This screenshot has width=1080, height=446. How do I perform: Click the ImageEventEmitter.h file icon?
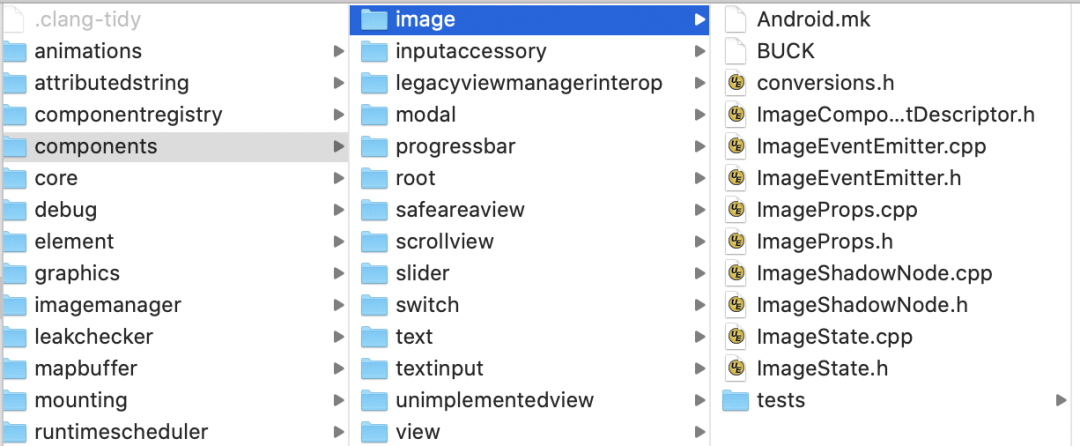click(x=736, y=178)
